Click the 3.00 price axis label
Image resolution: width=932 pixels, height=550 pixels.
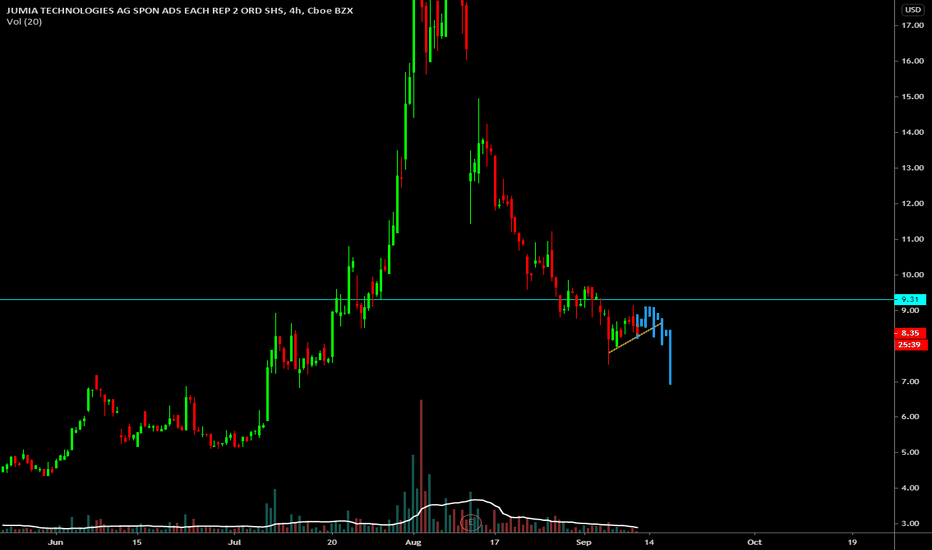point(910,524)
